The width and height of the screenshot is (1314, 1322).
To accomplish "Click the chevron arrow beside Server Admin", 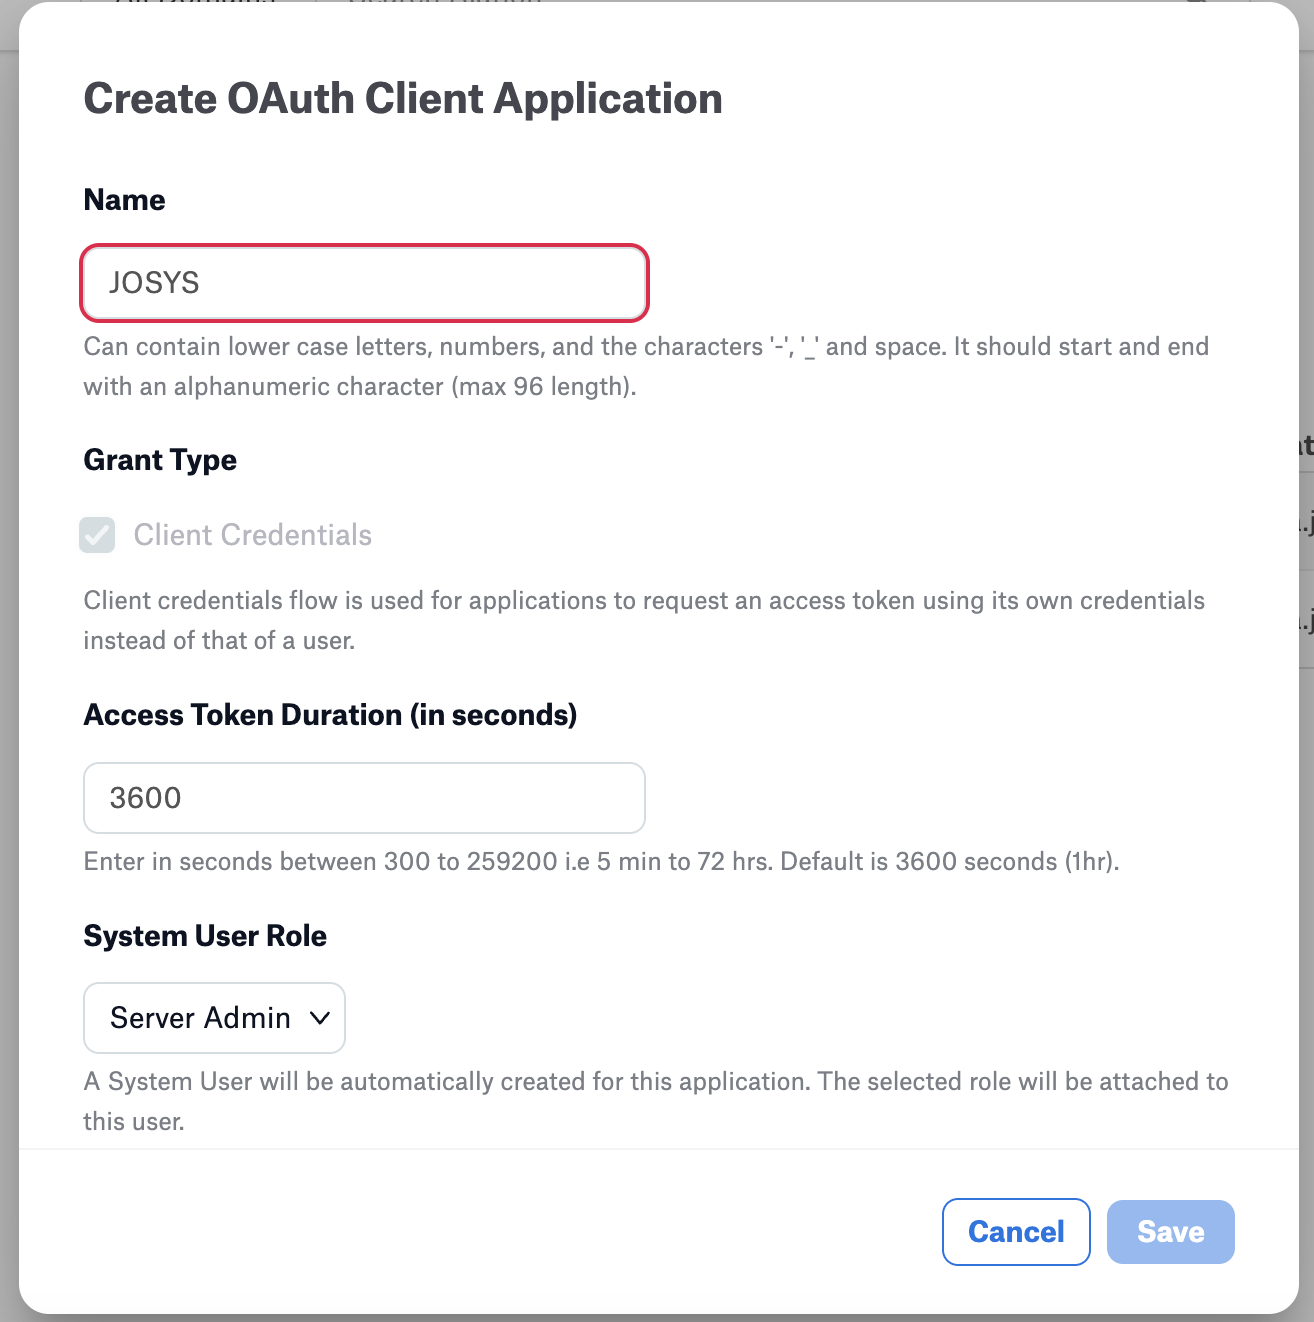I will click(320, 1018).
